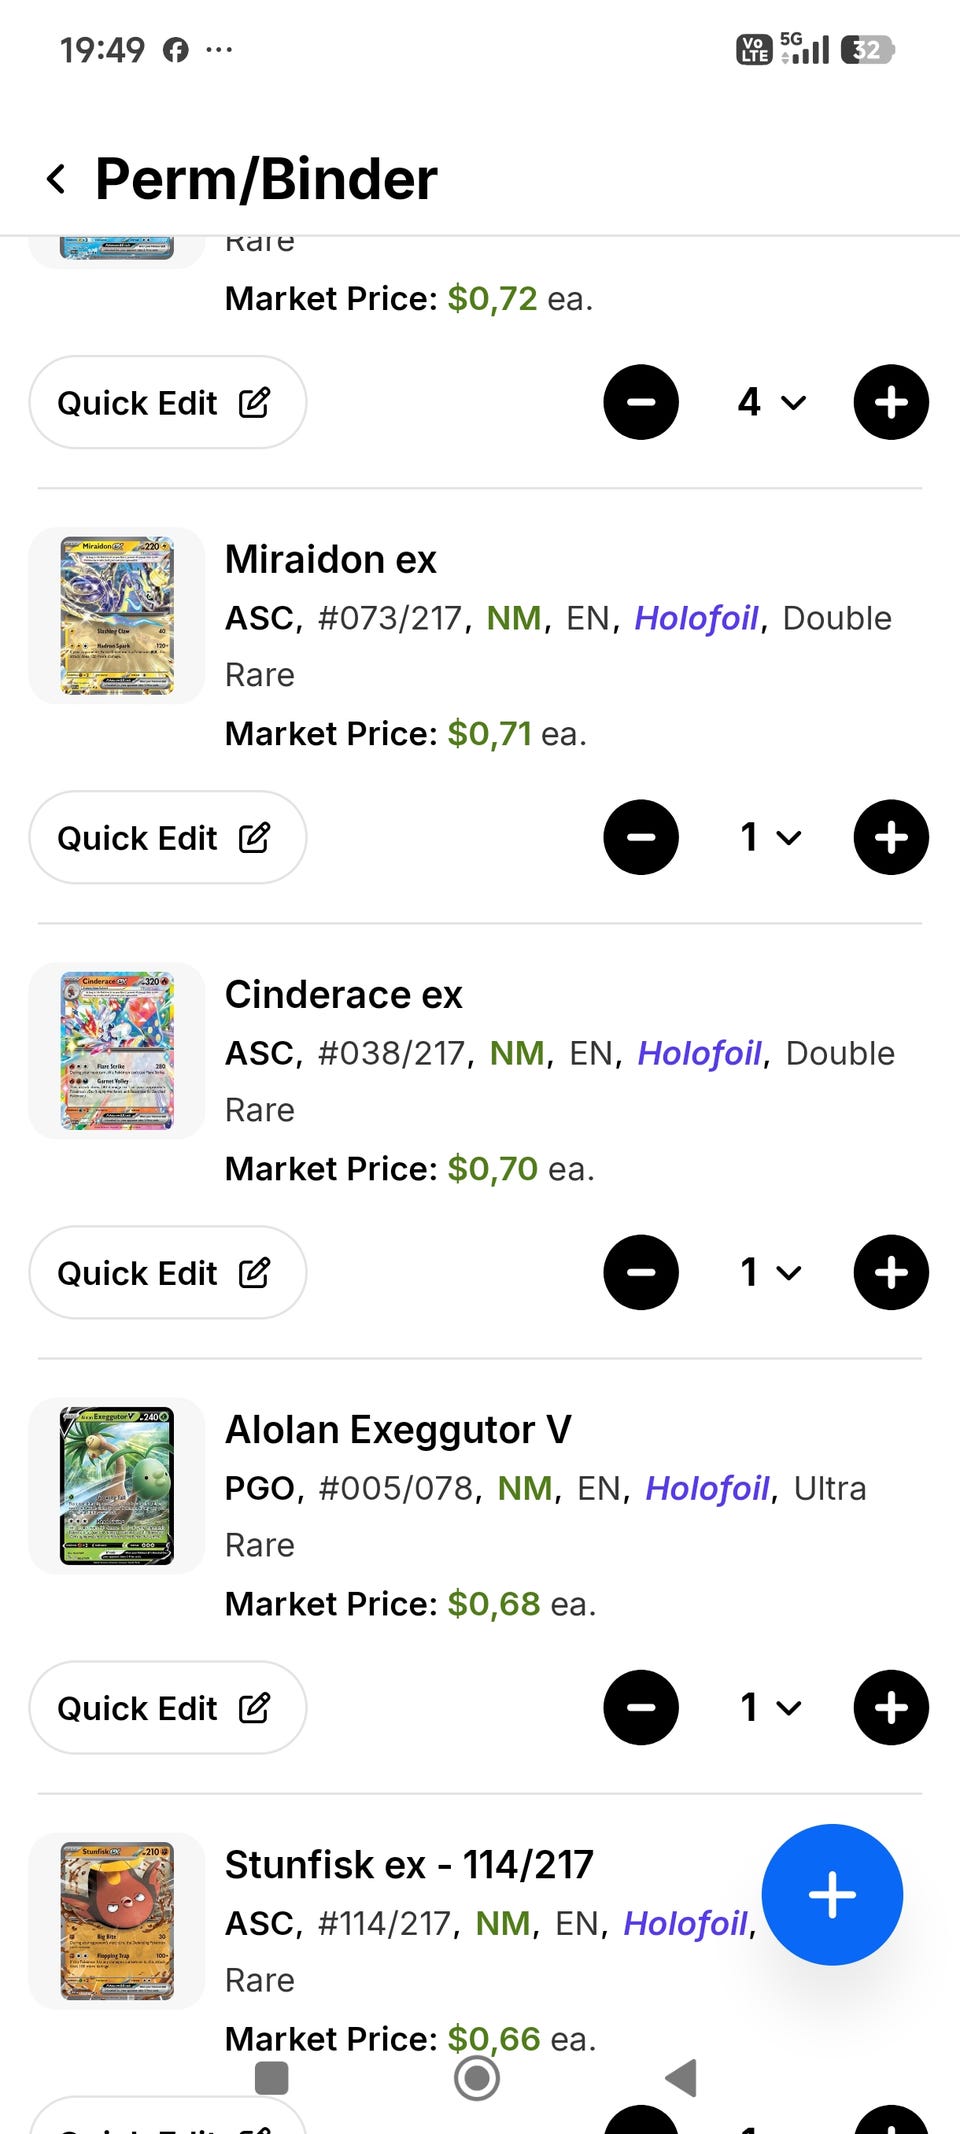Expand Cinderace ex quantity dropdown

tap(771, 1272)
